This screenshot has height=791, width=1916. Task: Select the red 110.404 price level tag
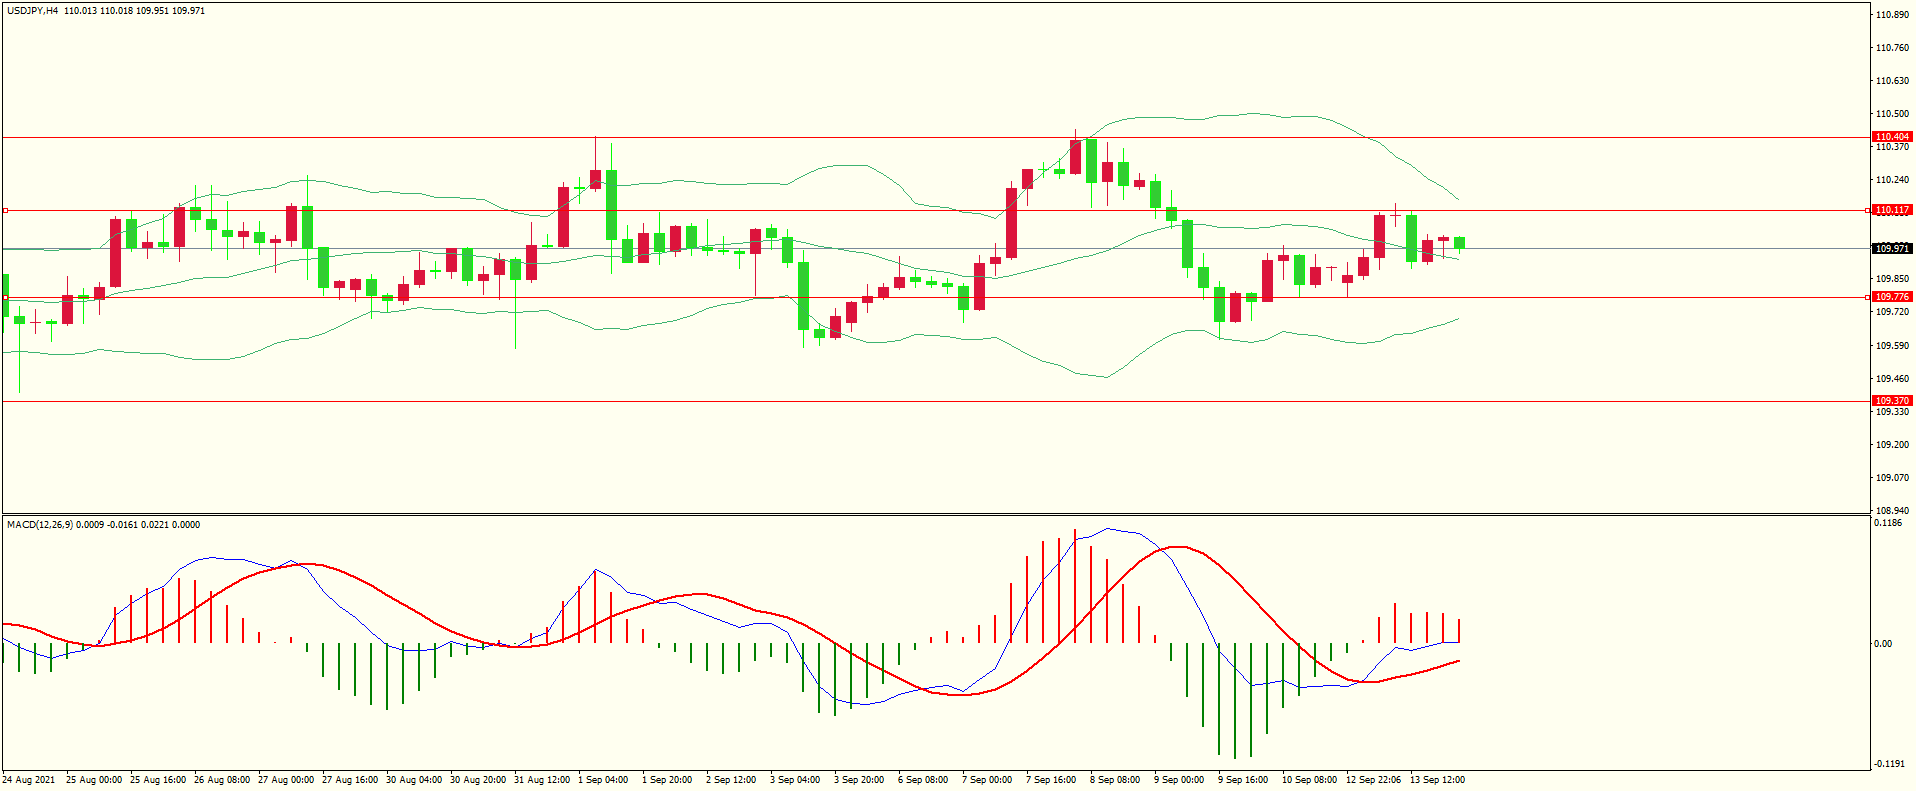(x=1892, y=136)
